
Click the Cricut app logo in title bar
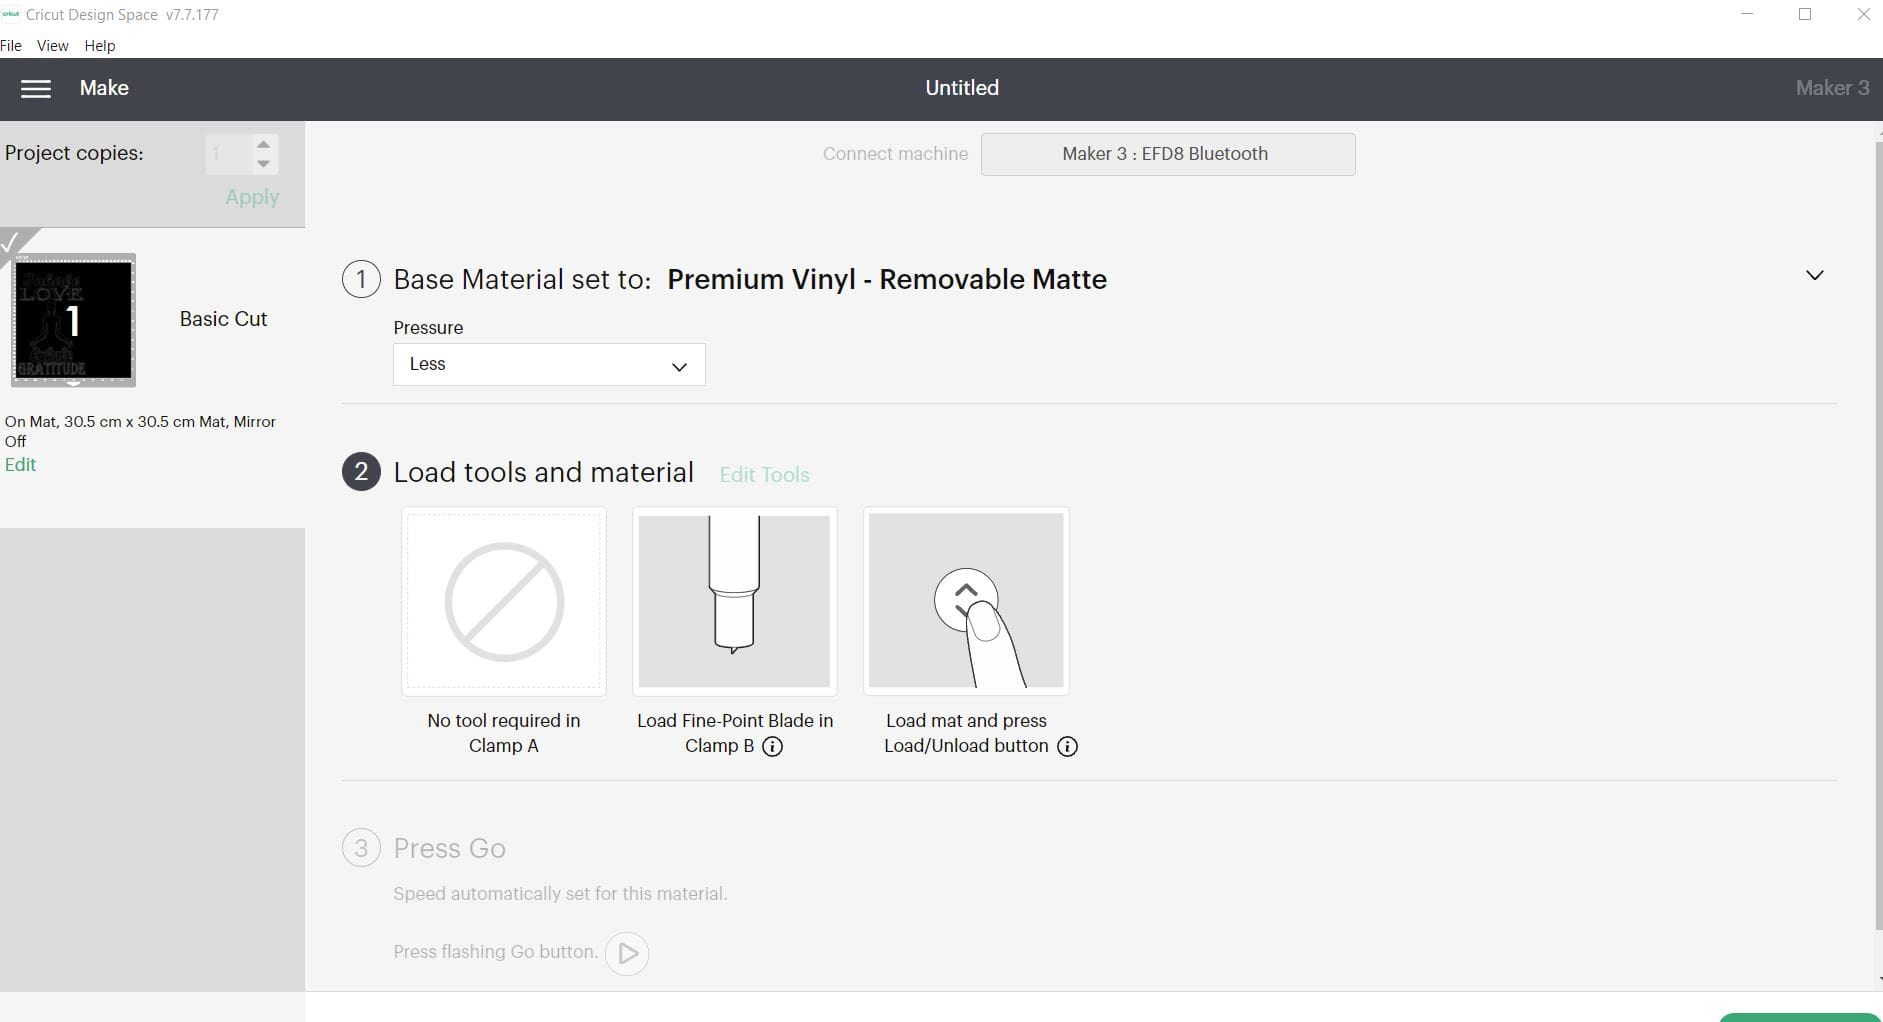coord(11,15)
